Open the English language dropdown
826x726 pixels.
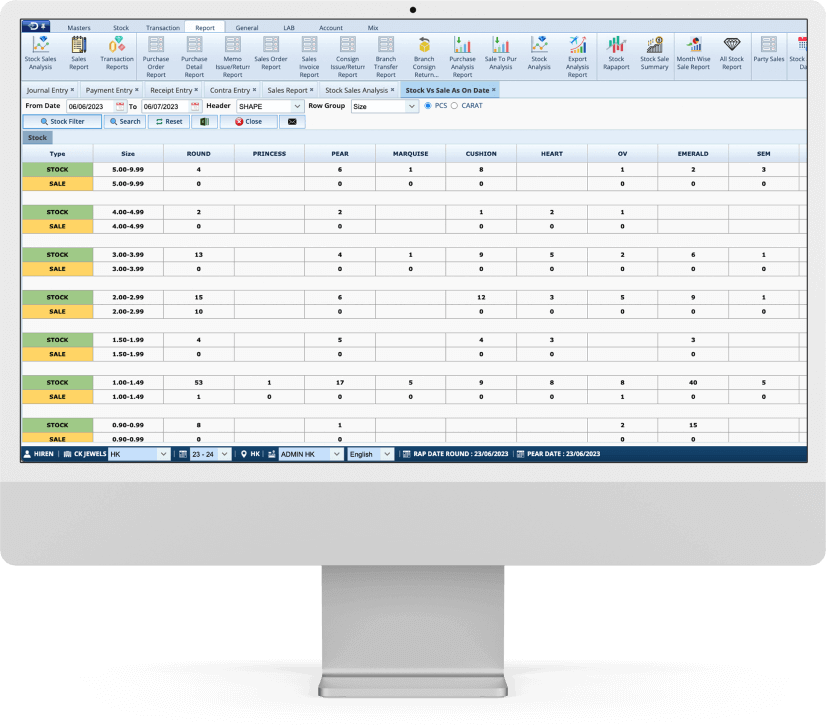(387, 454)
